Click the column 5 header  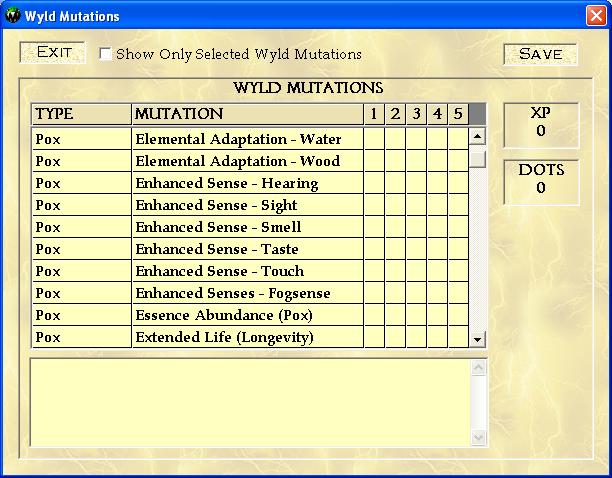click(x=458, y=114)
